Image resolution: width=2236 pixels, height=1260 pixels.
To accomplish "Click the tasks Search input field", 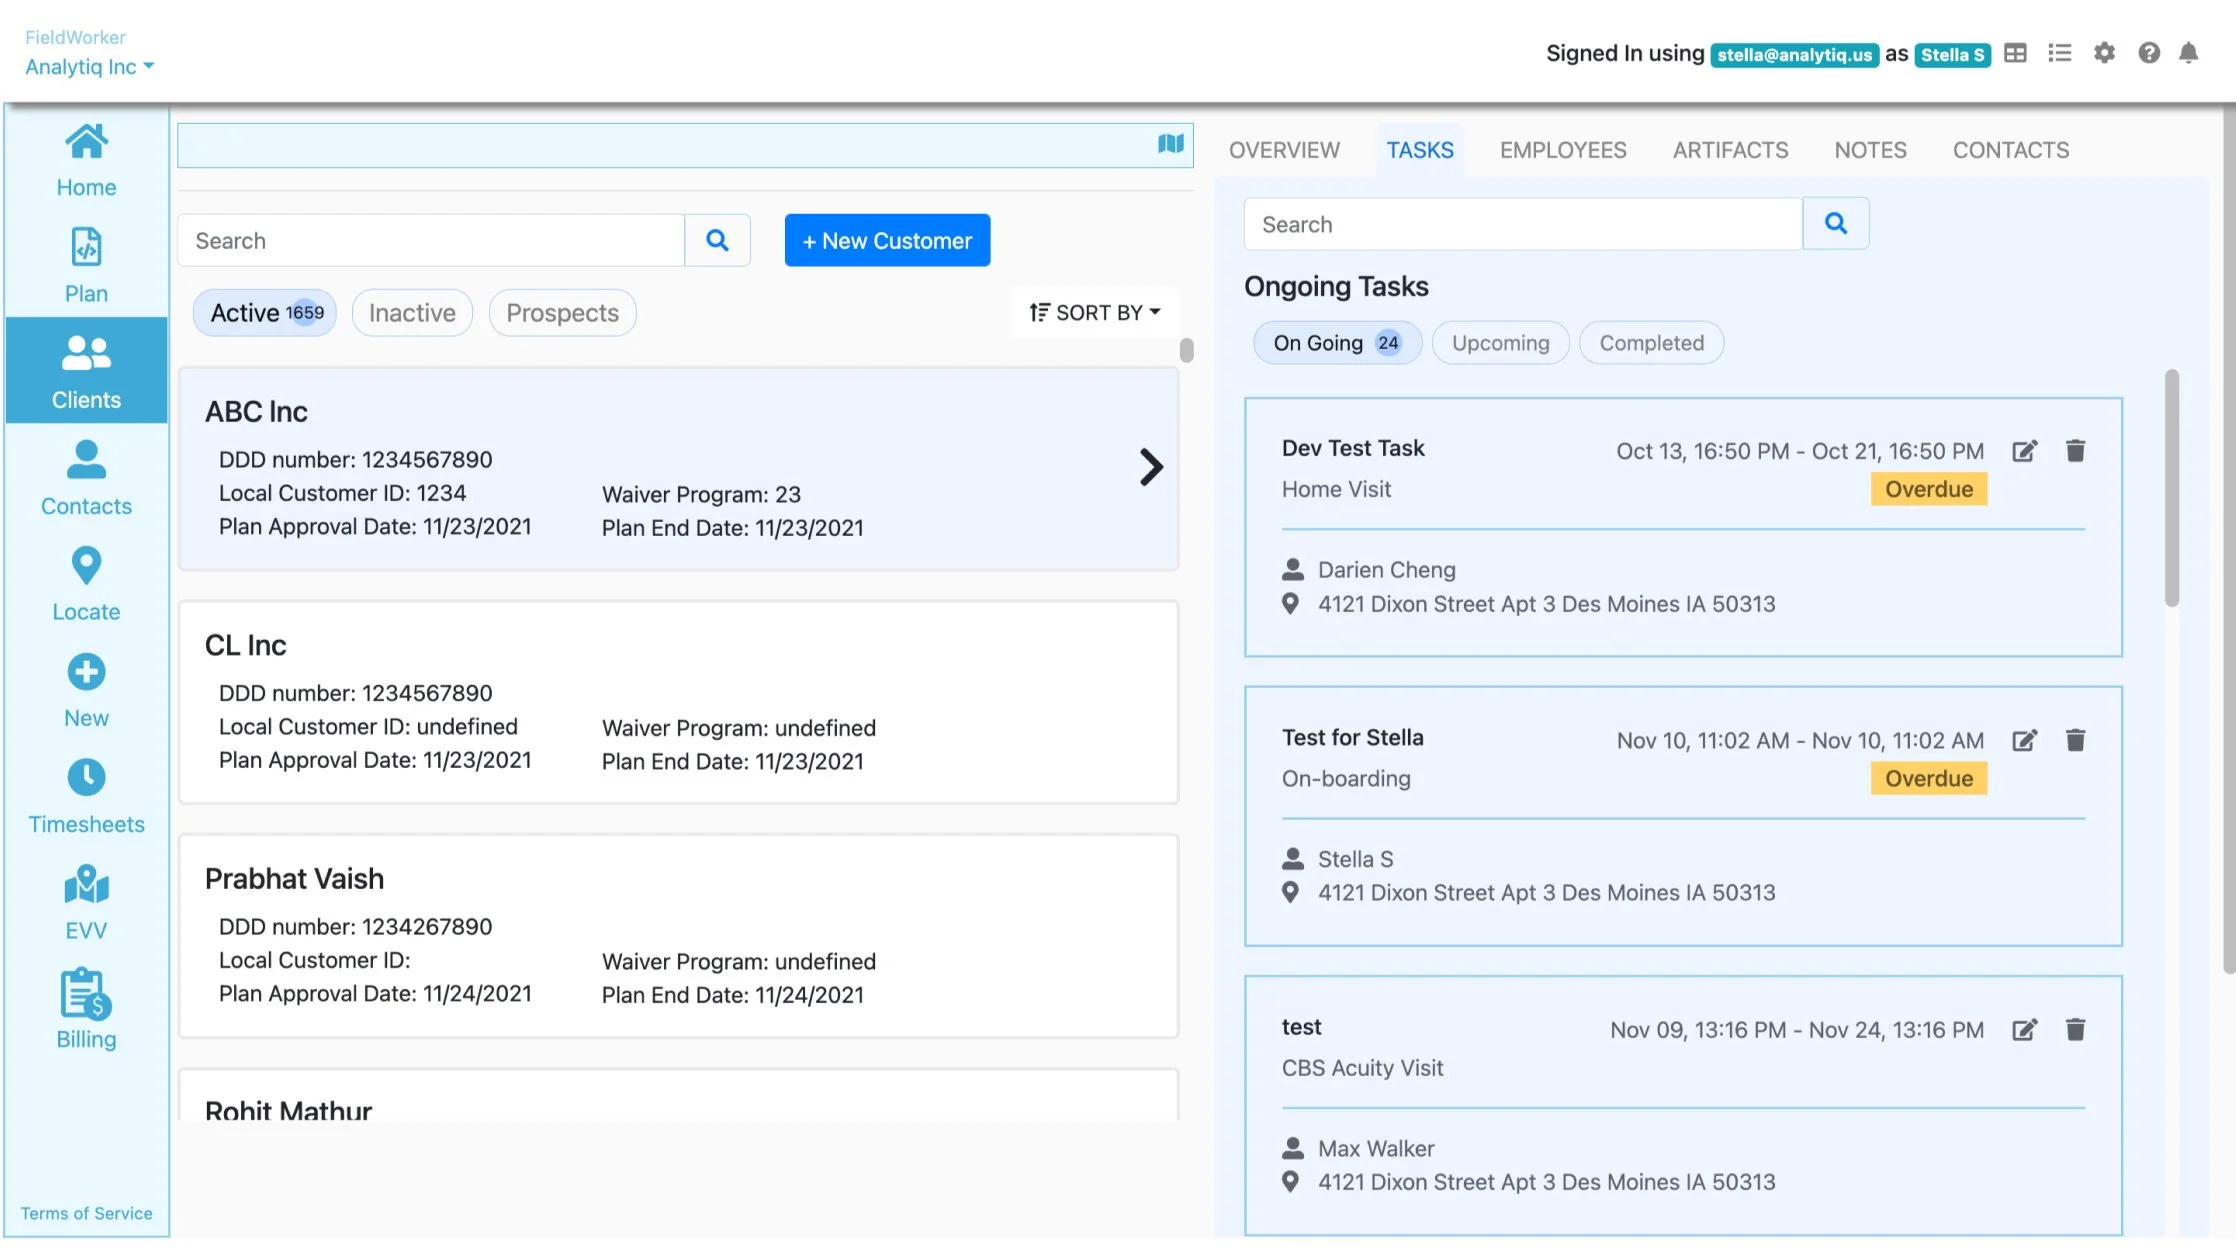I will (1522, 224).
